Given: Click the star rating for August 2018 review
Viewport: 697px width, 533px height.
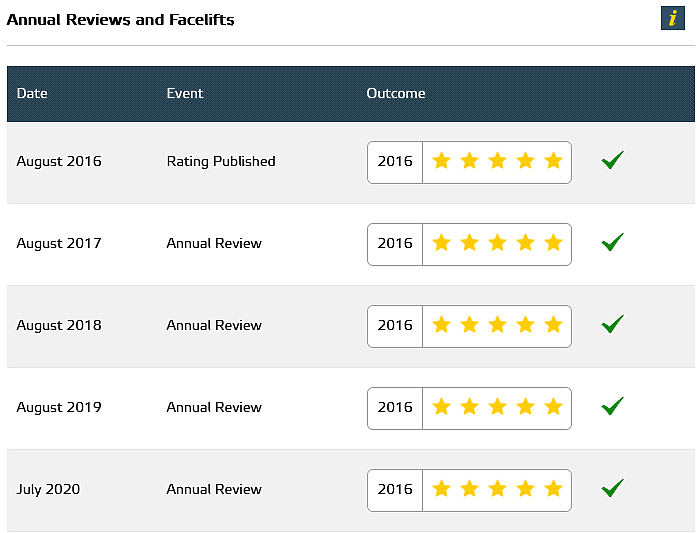Looking at the screenshot, I should [x=497, y=325].
